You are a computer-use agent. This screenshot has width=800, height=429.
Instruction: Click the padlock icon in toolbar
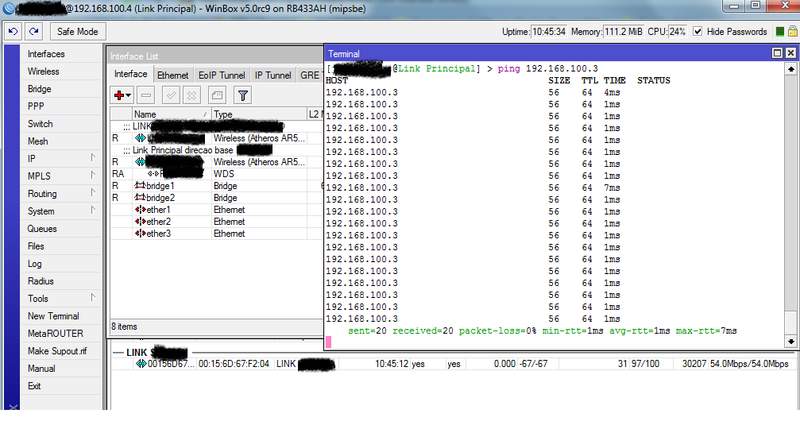[792, 32]
